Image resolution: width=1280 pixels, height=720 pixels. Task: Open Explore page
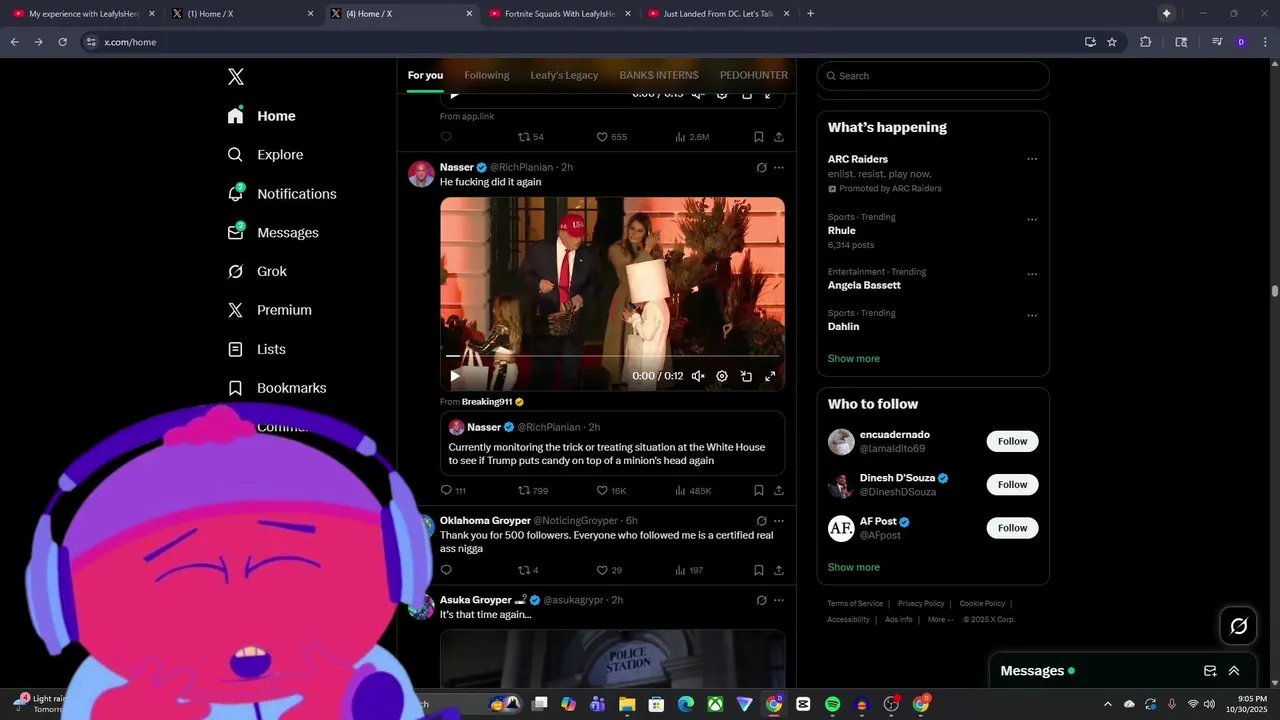coord(266,155)
